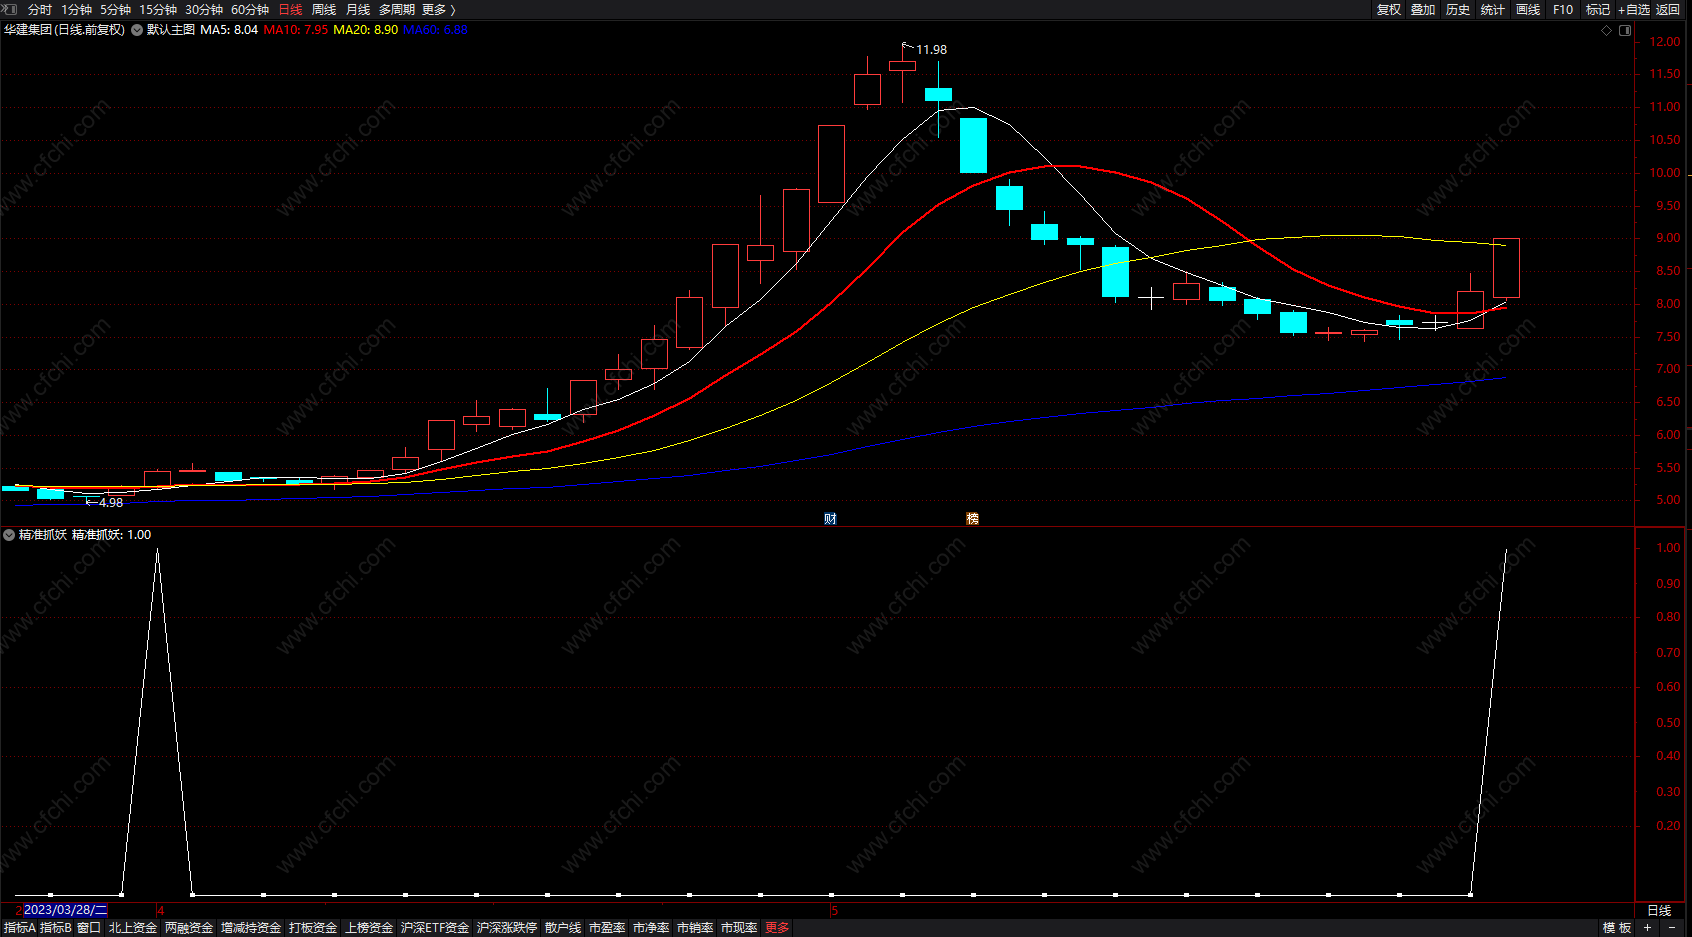Toggle the side panel icon at top right
Viewport: 1692px width, 937px height.
pyautogui.click(x=1625, y=30)
